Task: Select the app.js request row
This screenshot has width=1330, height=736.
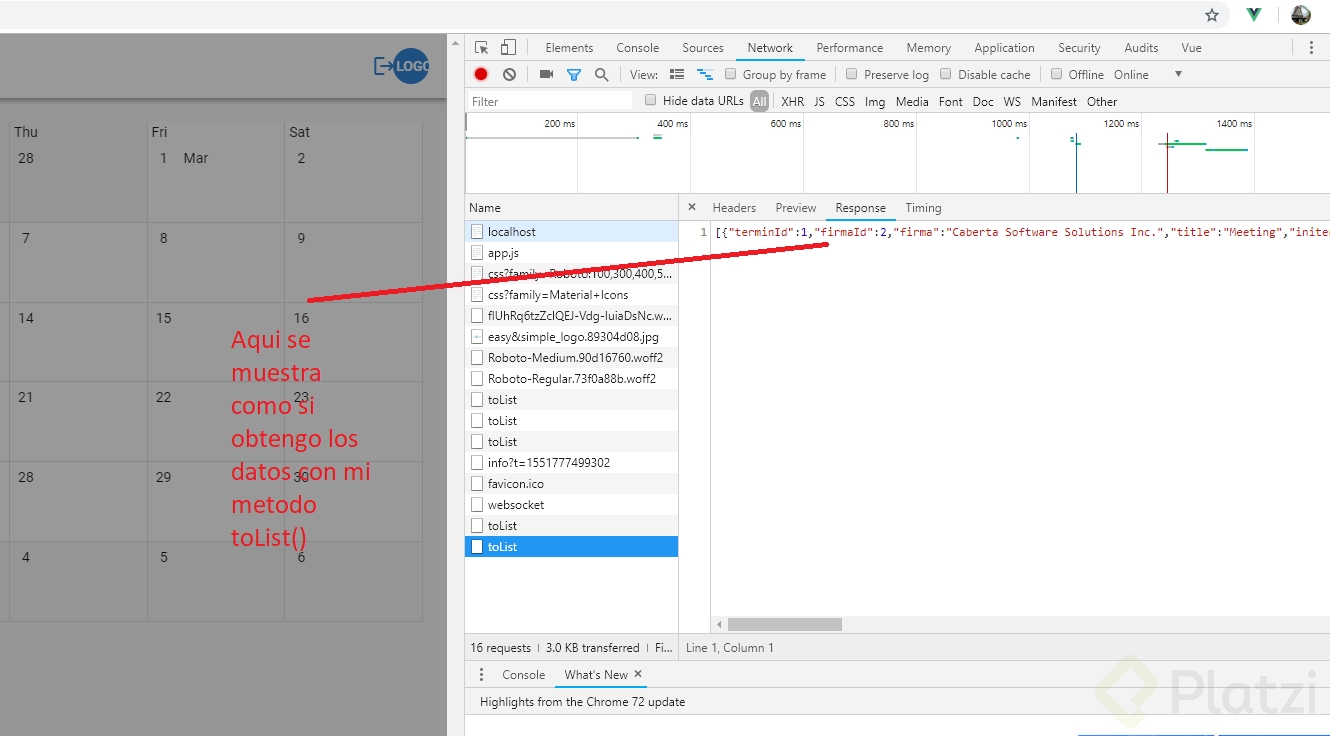Action: [x=572, y=253]
